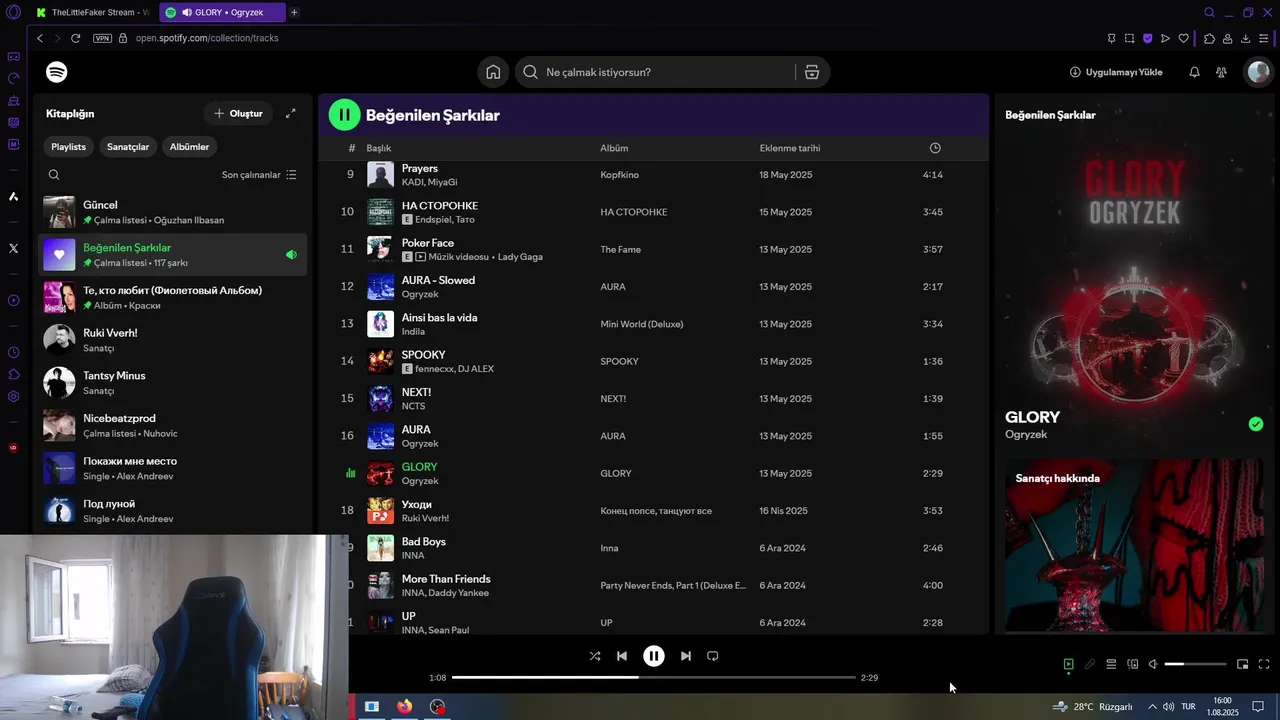Open Opera downloads icon

[x=1245, y=38]
